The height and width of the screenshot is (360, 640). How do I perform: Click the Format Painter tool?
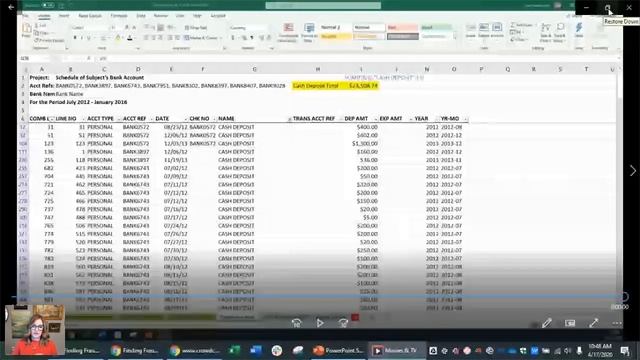pos(49,40)
